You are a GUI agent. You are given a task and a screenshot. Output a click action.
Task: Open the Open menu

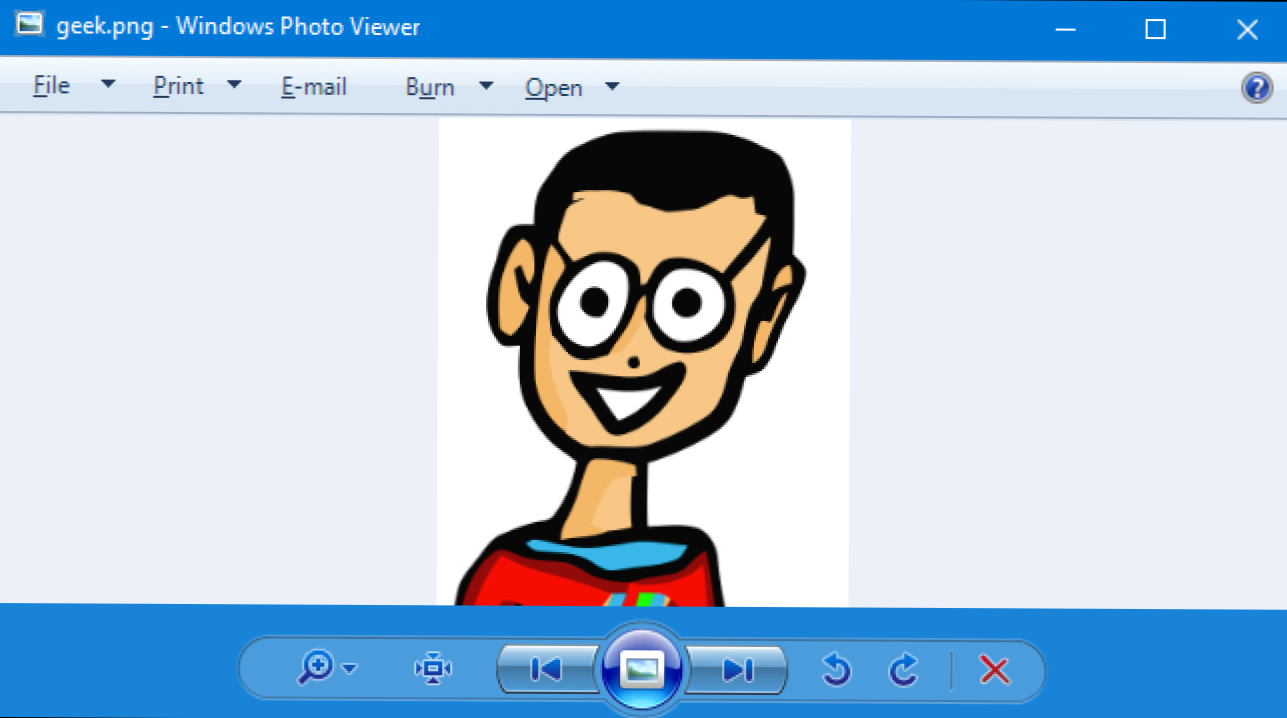point(554,88)
